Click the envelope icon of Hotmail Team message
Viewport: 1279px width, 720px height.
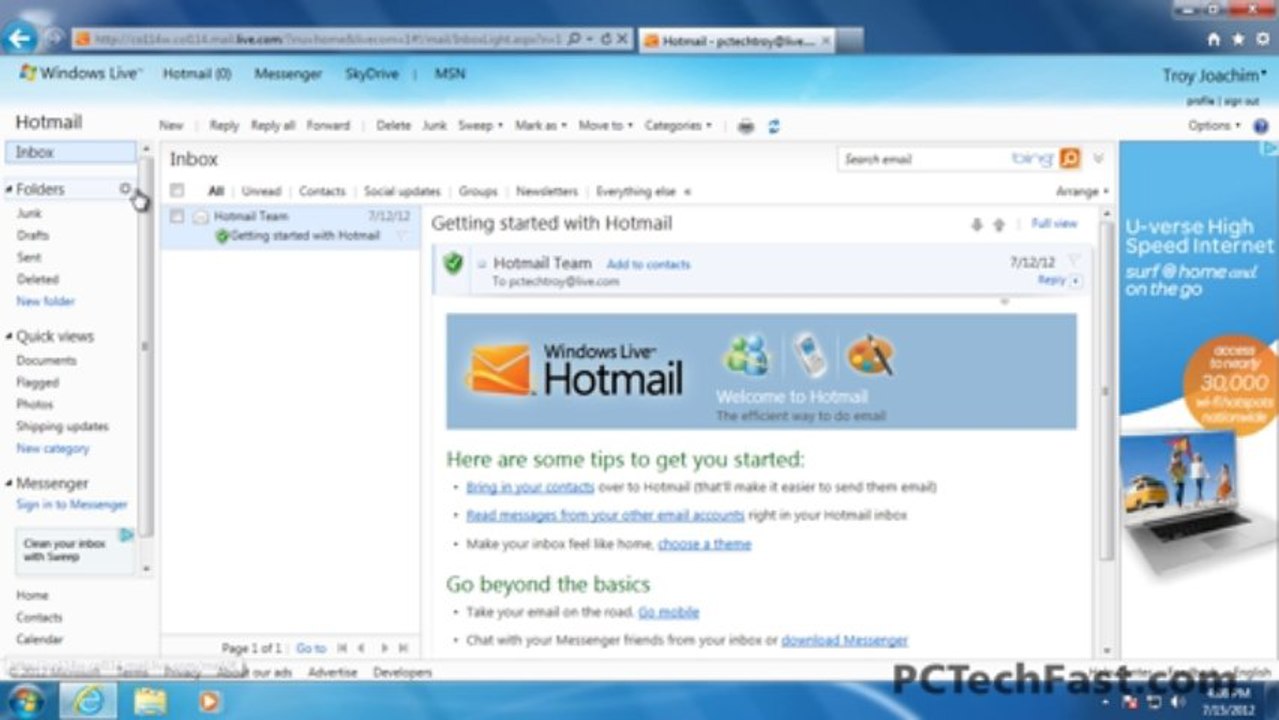200,216
